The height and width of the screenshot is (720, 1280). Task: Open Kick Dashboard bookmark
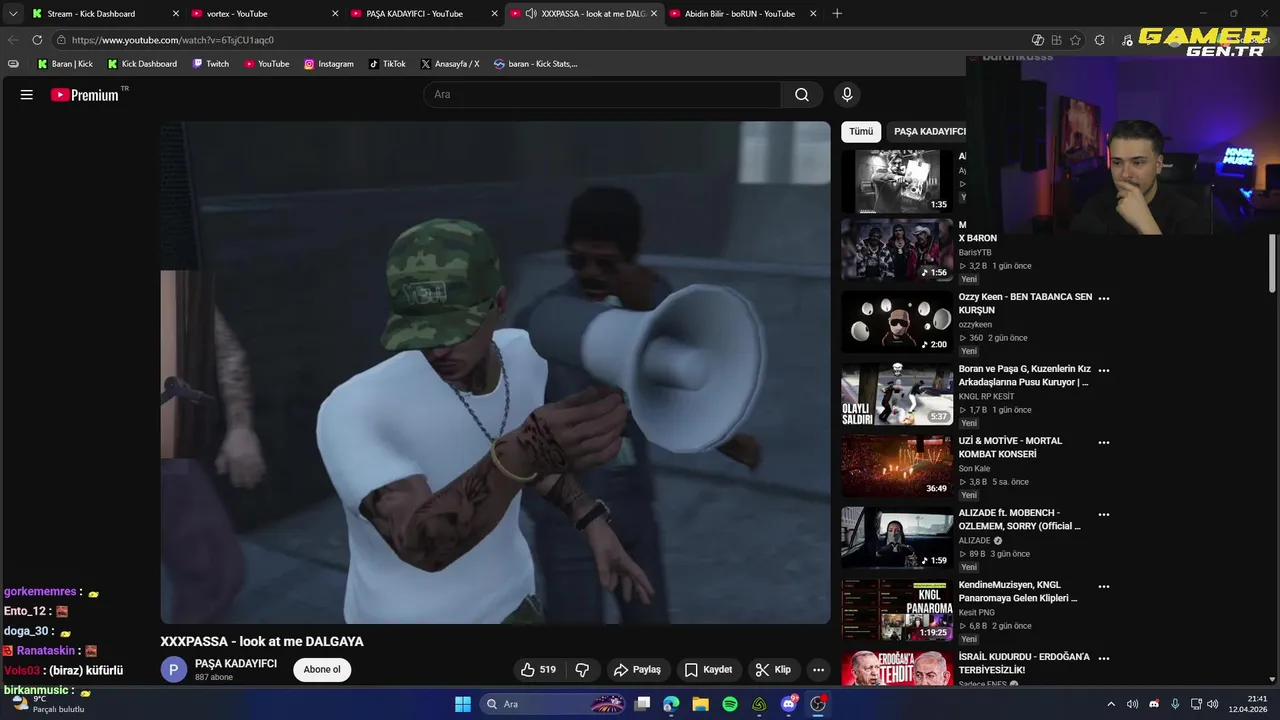coord(143,64)
